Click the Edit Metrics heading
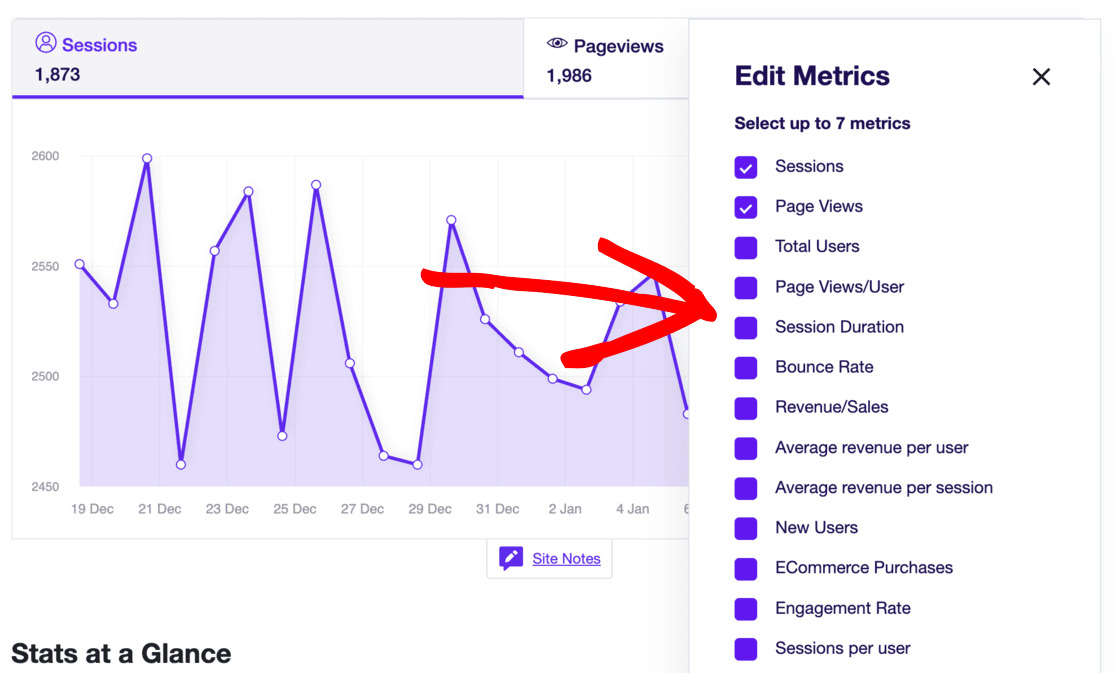This screenshot has height=674, width=1116. [812, 76]
